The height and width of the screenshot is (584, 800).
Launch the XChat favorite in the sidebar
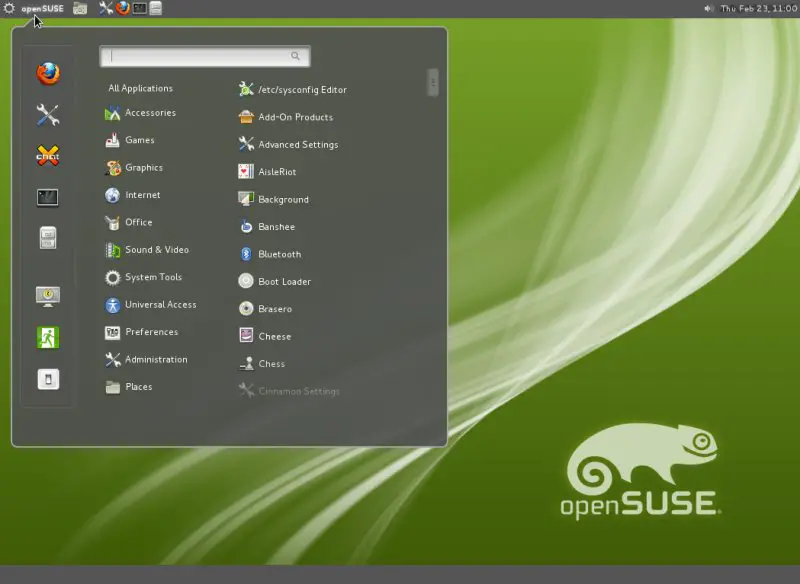pyautogui.click(x=48, y=156)
